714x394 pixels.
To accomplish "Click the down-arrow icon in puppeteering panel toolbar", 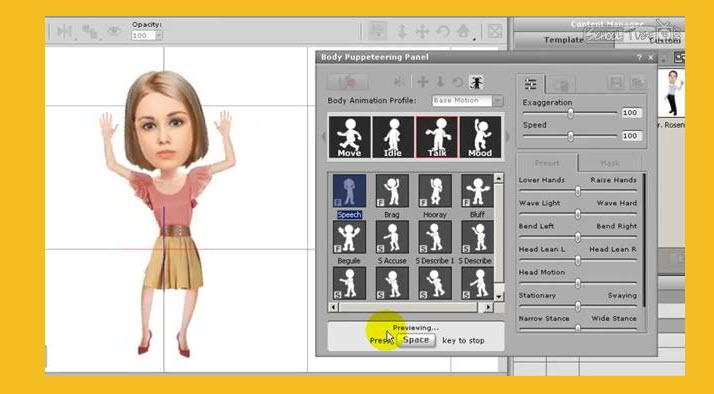I will (440, 82).
